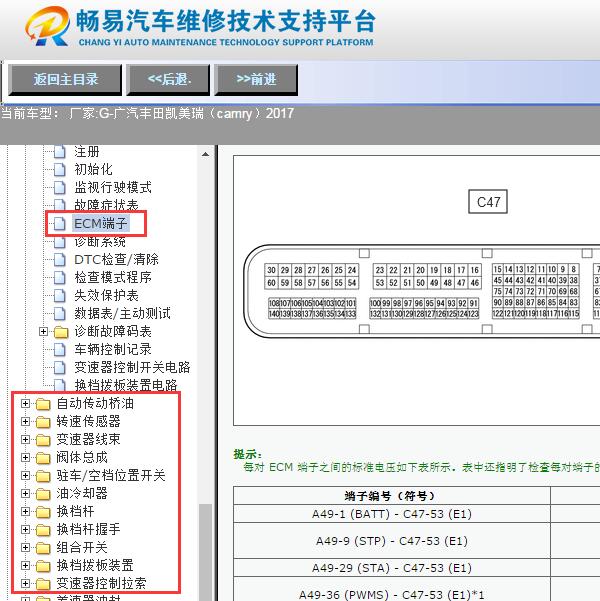600x601 pixels.
Task: Click the page icon beside 失效保护表
Action: (59, 295)
